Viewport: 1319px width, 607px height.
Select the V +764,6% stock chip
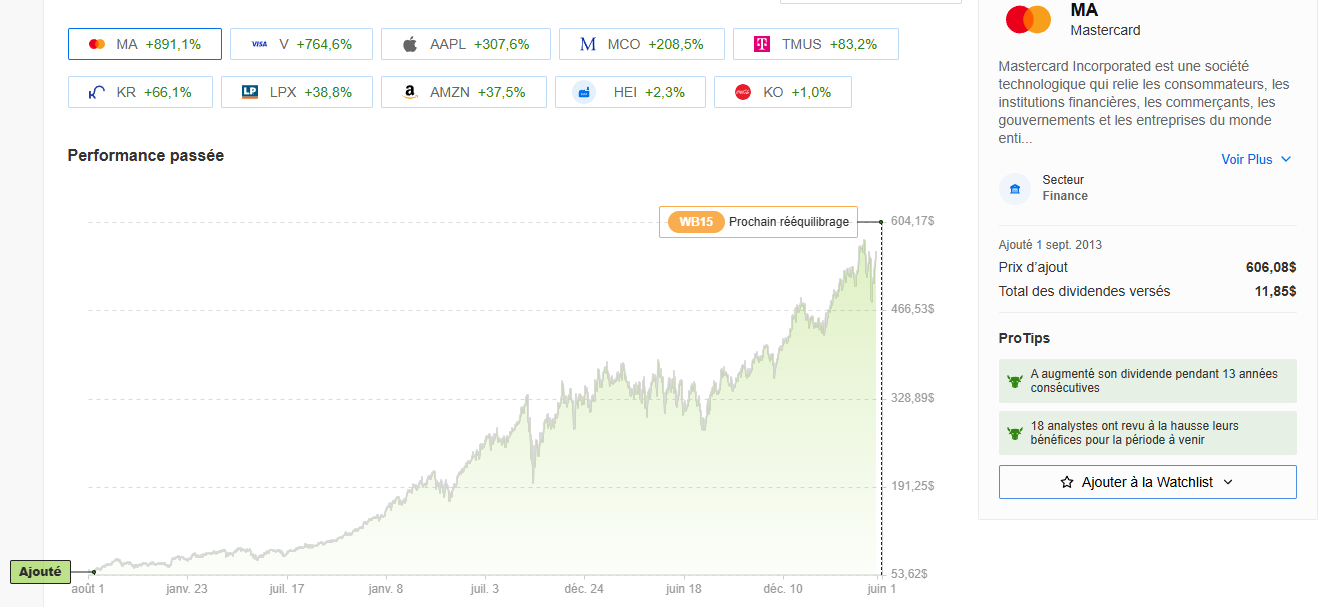click(x=301, y=44)
